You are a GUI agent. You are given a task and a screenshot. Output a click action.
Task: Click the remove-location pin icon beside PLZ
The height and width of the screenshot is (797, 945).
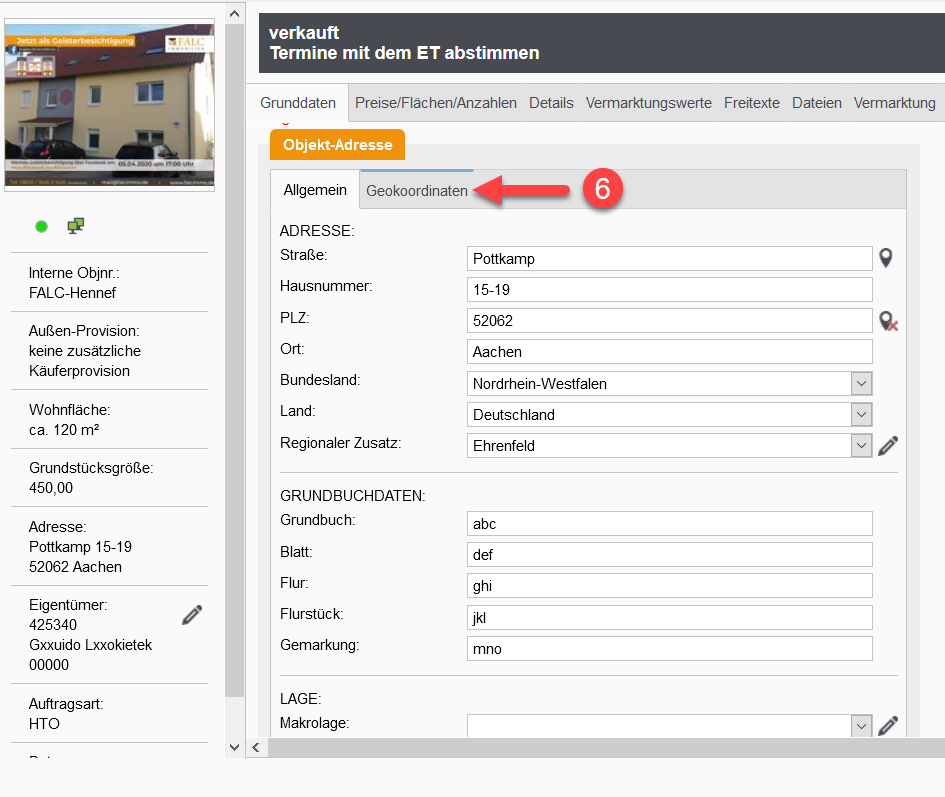(x=887, y=321)
